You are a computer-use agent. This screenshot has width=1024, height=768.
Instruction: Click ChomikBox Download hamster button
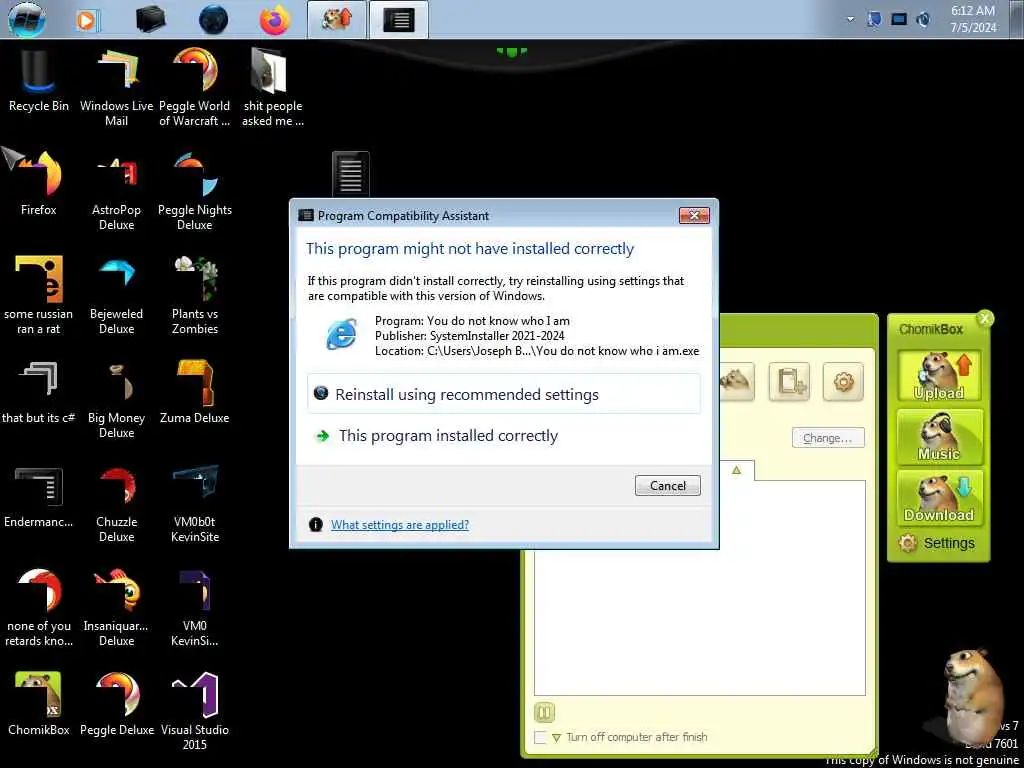pyautogui.click(x=938, y=498)
